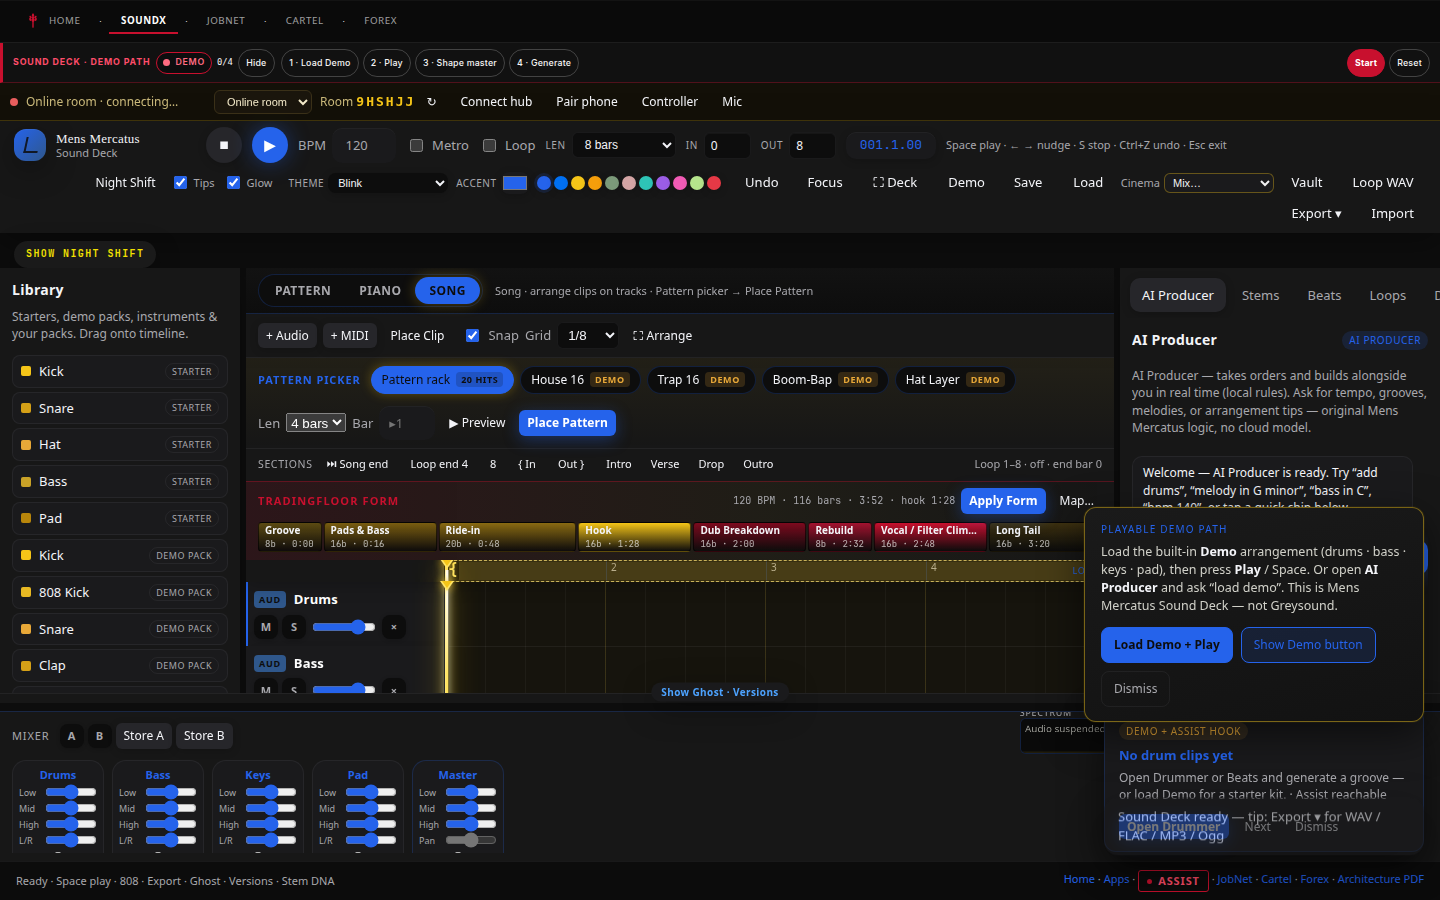Click the AUD badge on Bass track
Viewport: 1440px width, 900px height.
pos(269,664)
